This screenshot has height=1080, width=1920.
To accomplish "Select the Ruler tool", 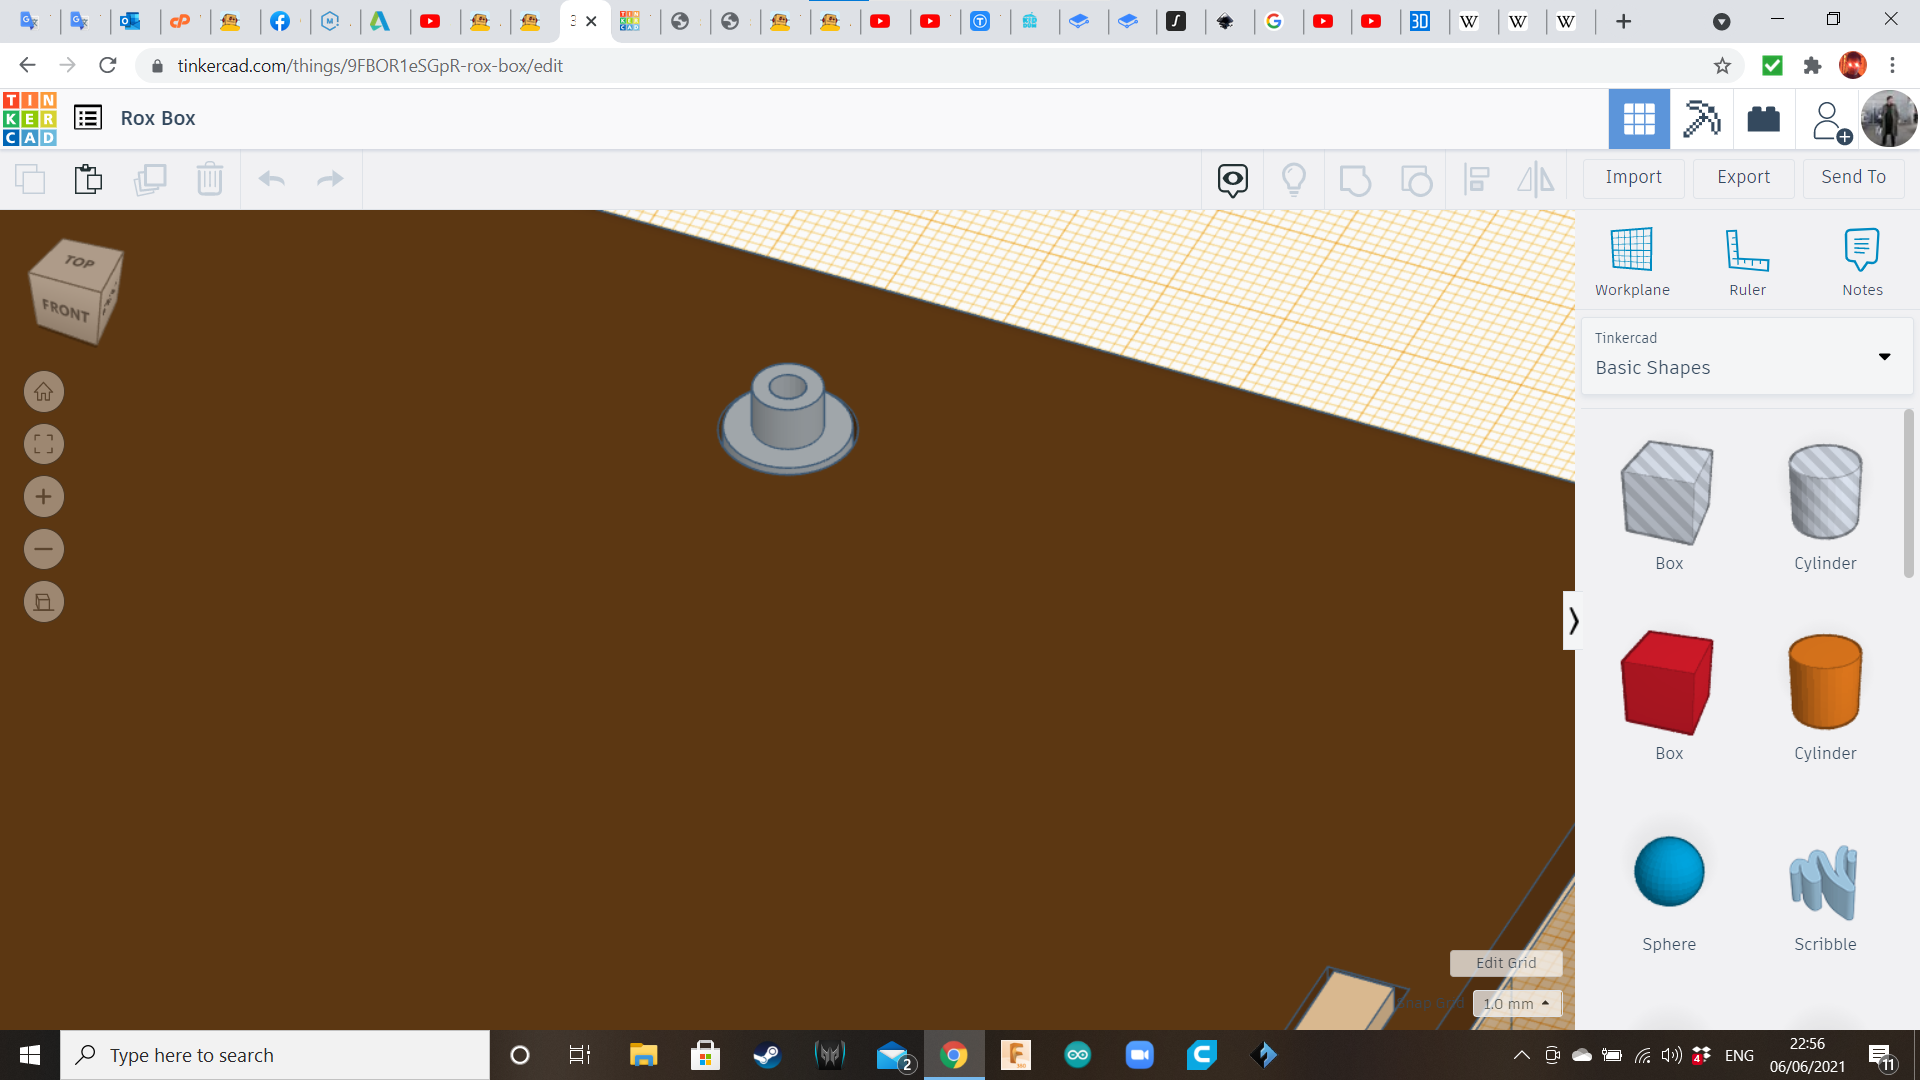I will coord(1747,262).
